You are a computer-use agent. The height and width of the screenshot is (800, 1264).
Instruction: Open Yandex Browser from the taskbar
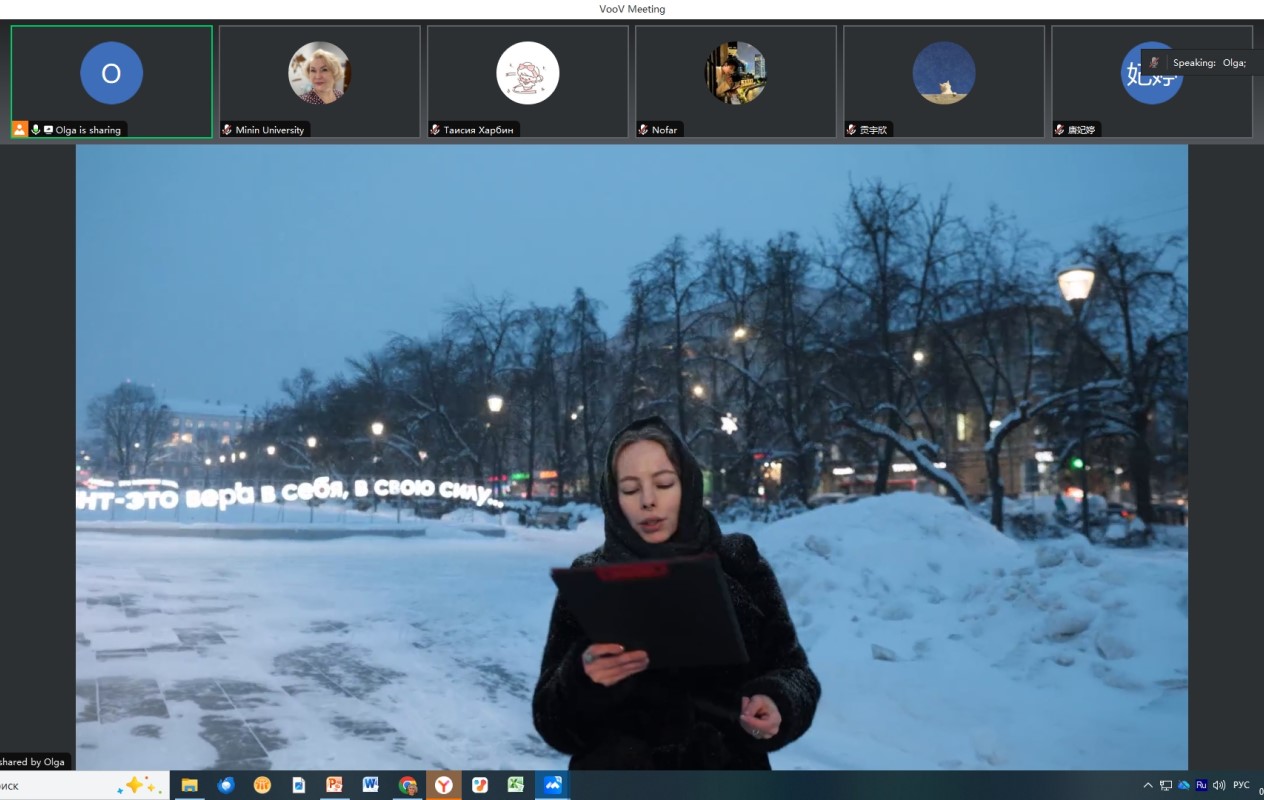(443, 785)
